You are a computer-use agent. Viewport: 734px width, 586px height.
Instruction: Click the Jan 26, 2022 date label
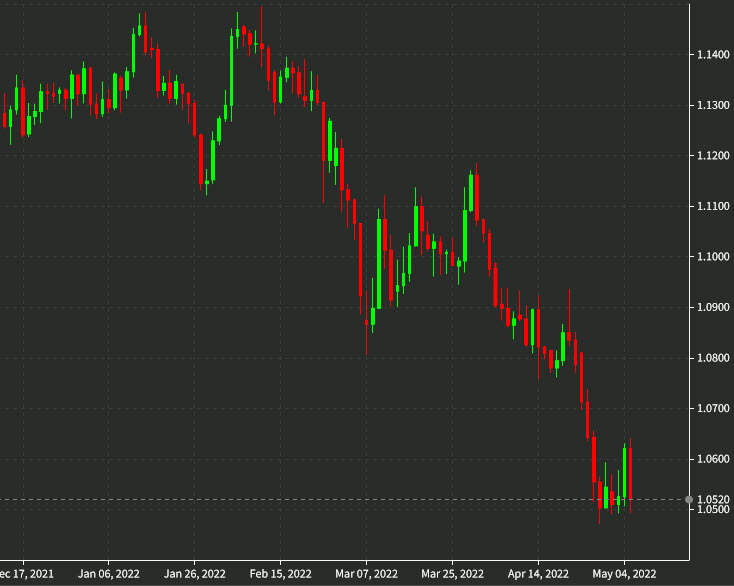[x=195, y=574]
